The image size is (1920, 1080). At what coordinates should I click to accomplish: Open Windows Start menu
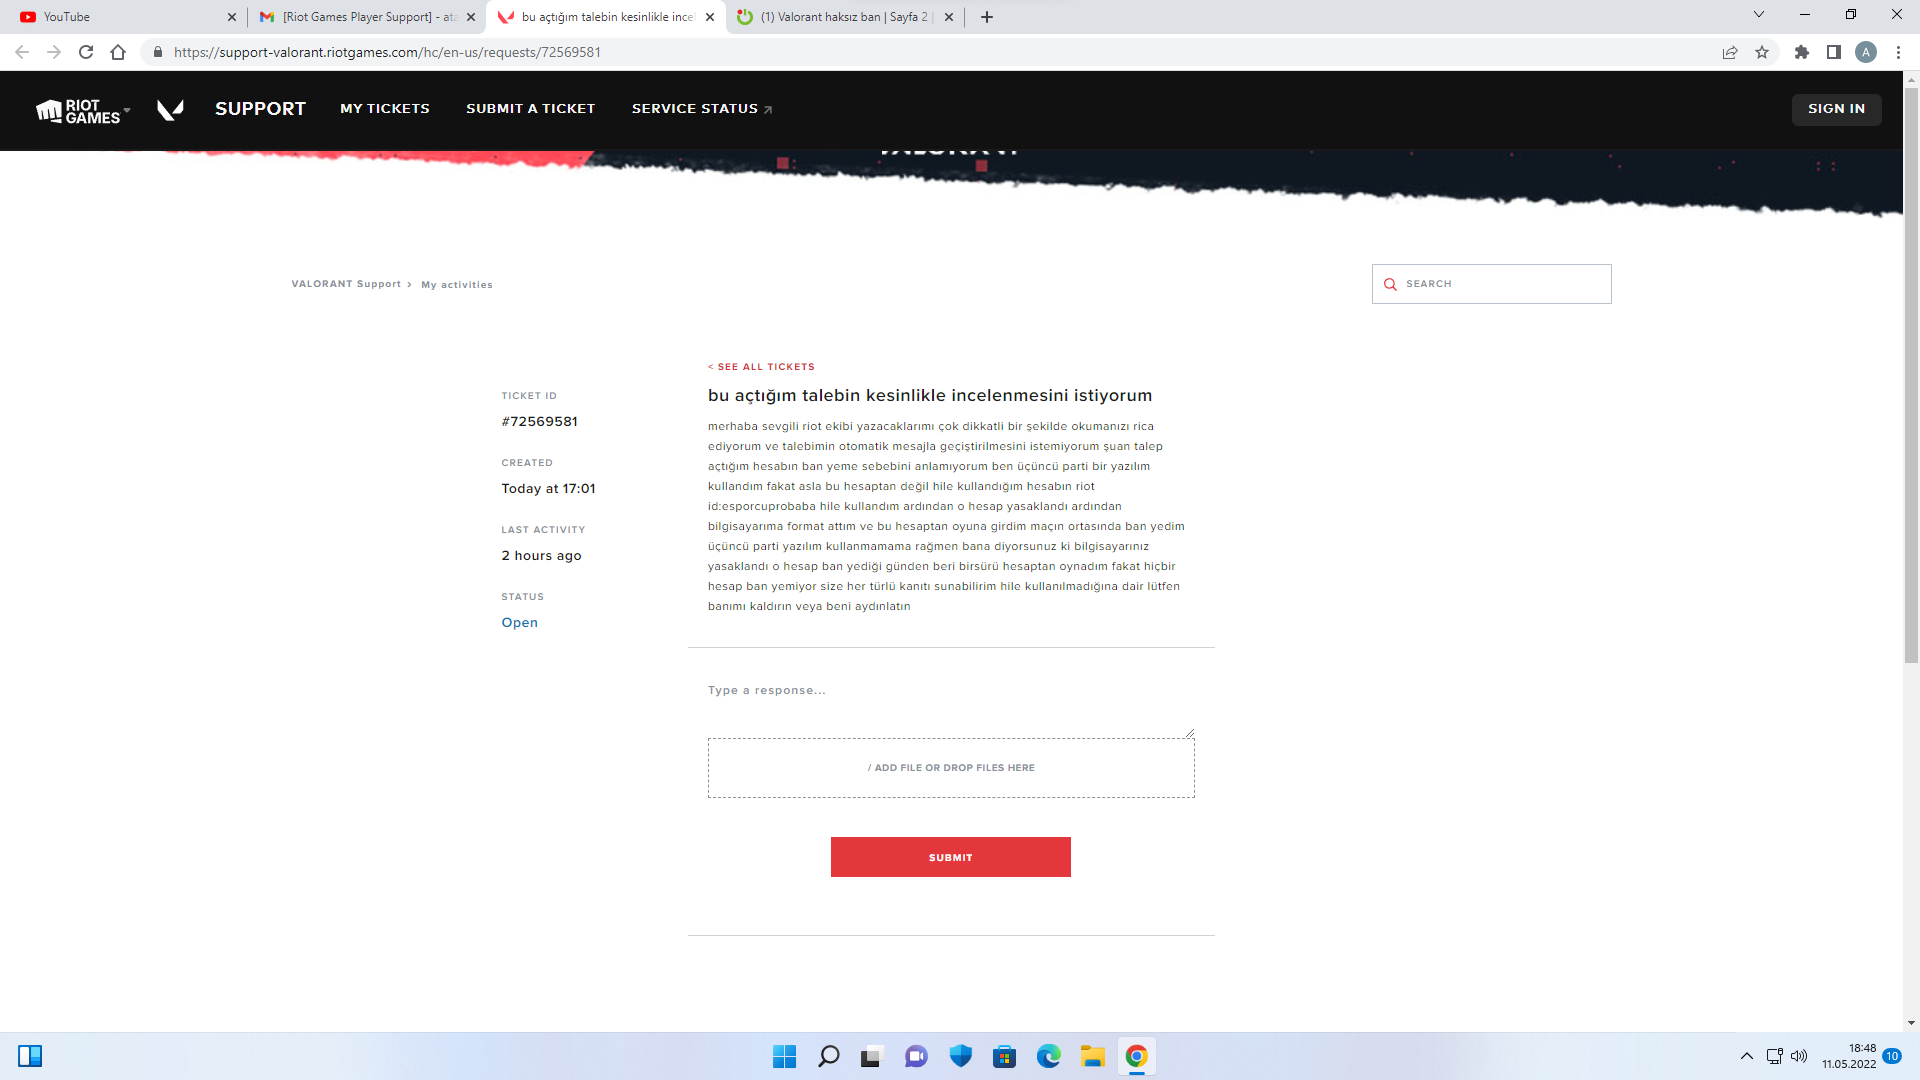coord(784,1056)
